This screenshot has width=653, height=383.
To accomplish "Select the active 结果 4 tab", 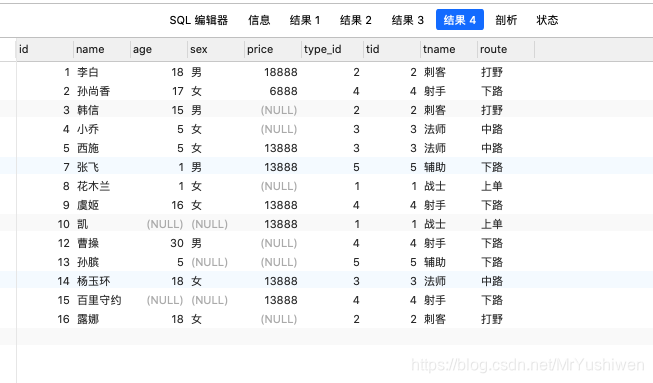I will 460,20.
